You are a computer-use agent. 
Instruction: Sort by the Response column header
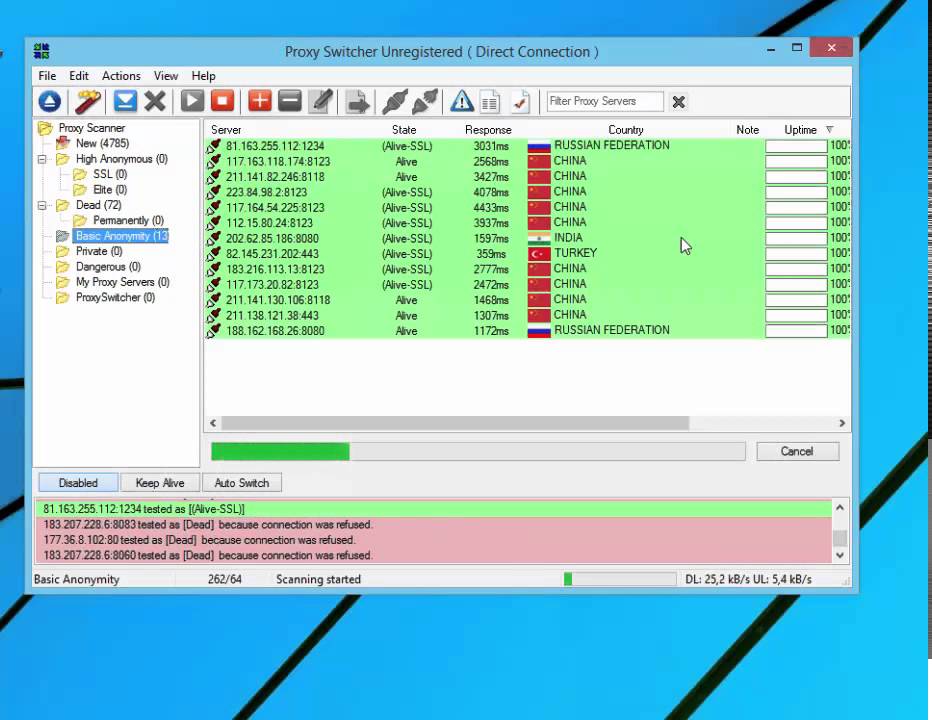tap(488, 130)
